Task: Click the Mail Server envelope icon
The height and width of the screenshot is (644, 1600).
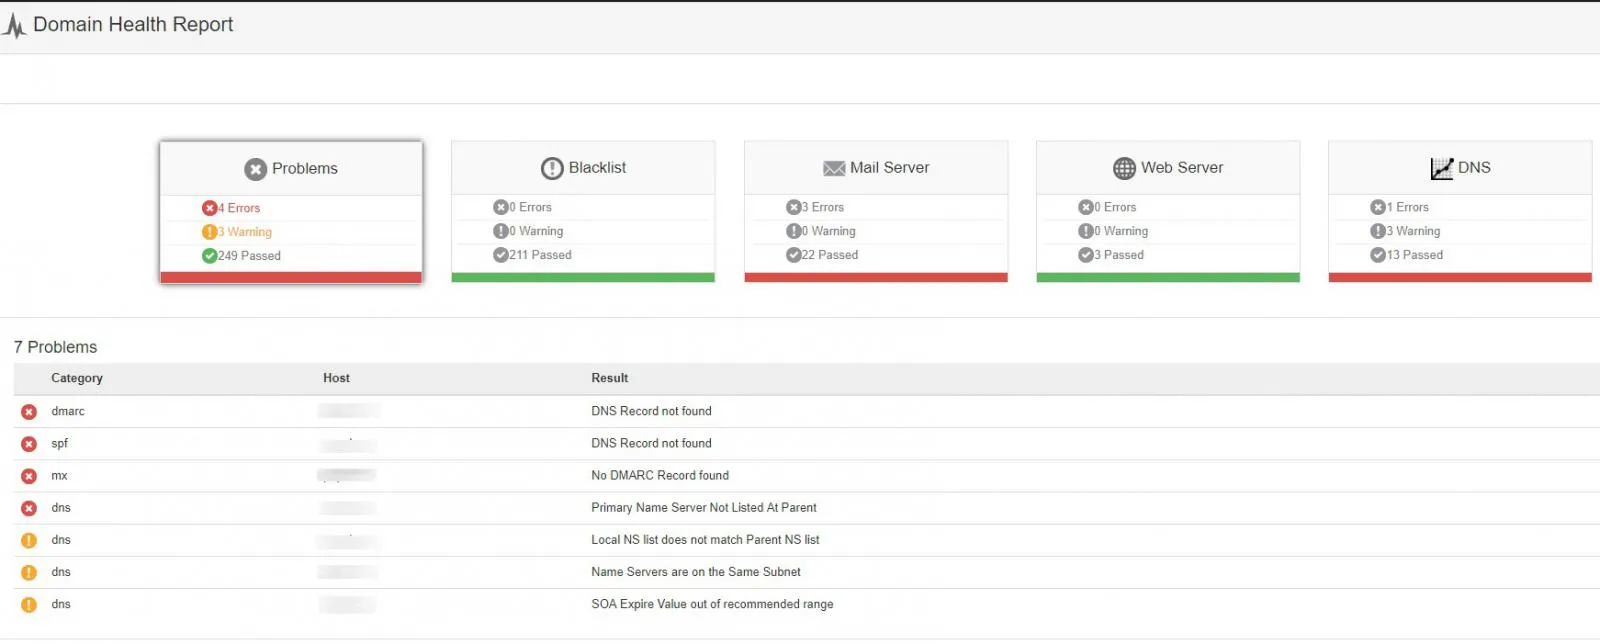Action: (x=834, y=169)
